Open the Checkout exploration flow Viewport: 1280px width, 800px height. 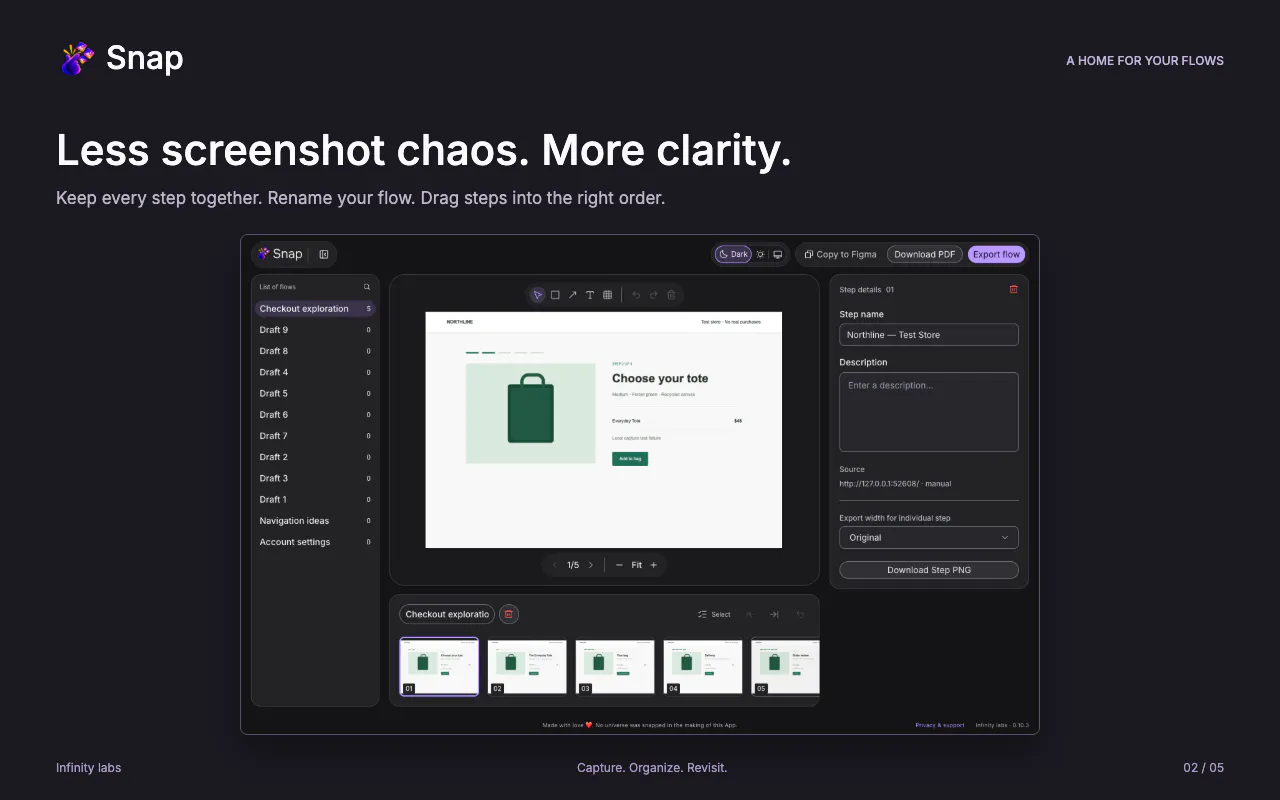click(315, 309)
